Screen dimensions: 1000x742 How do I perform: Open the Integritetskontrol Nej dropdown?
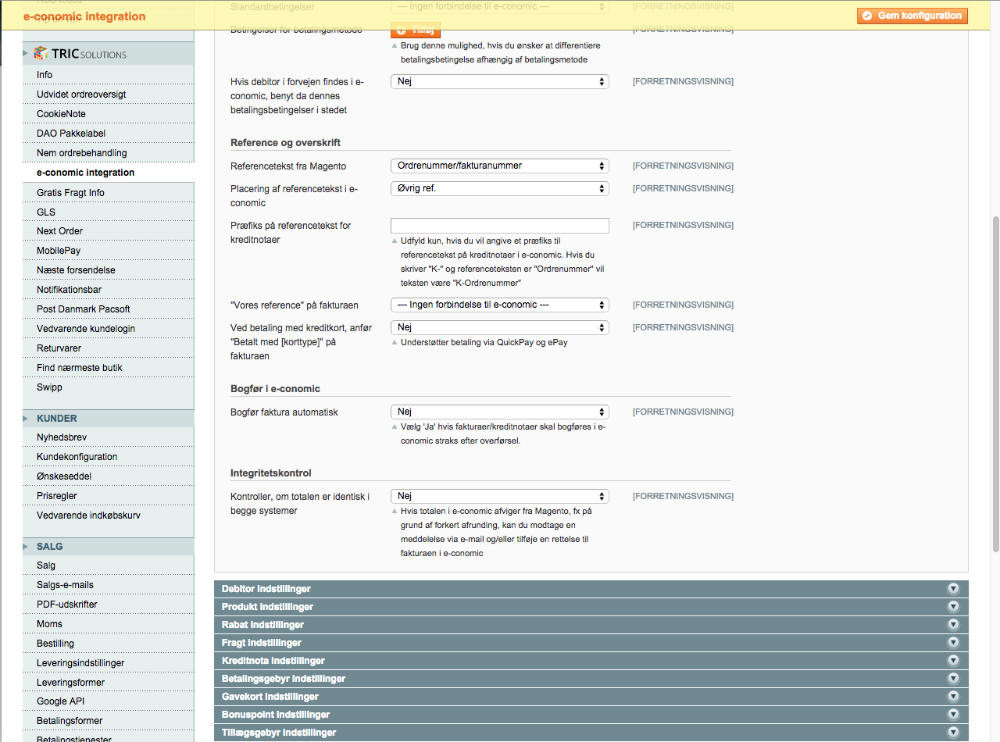pos(499,496)
